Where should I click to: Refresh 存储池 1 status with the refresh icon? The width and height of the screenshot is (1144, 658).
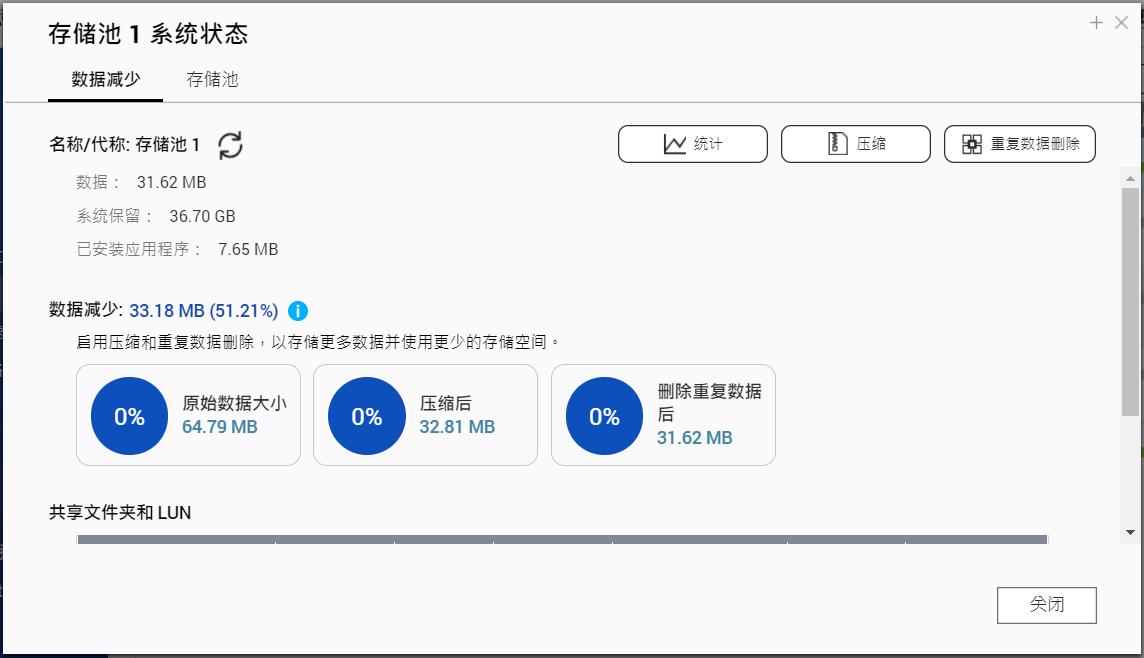point(232,145)
